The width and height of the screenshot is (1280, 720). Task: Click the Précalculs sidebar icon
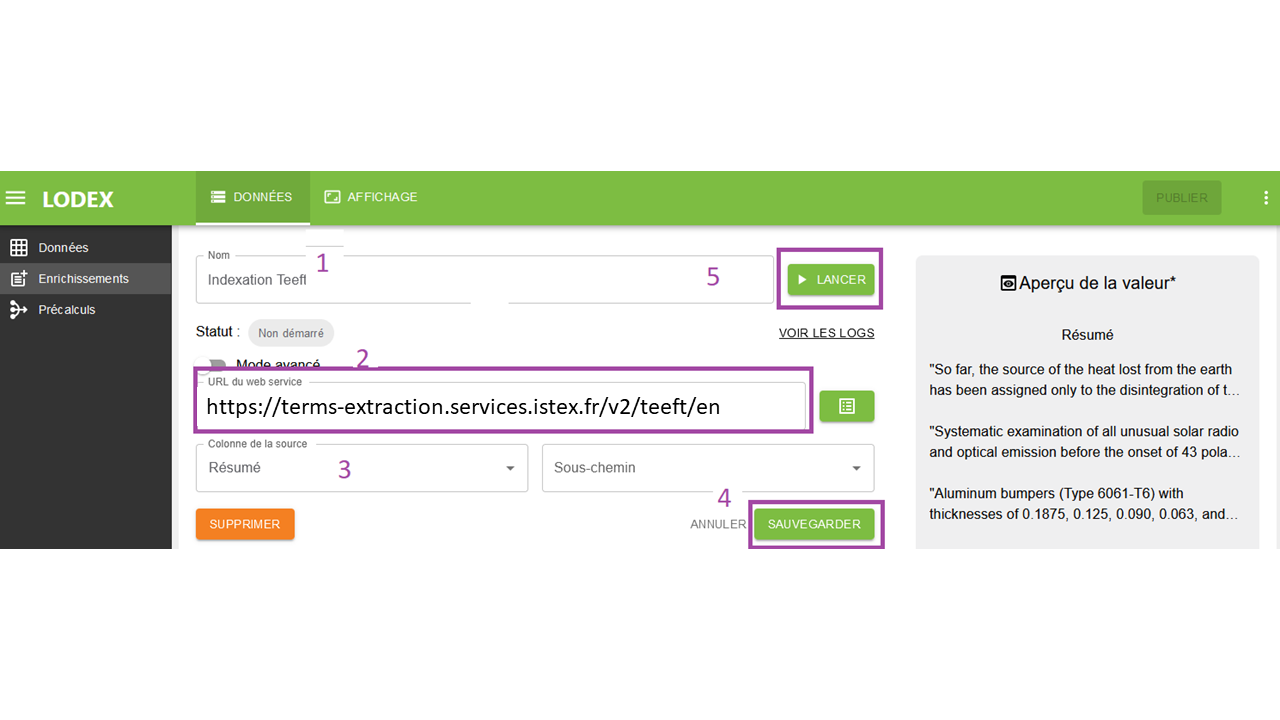point(18,310)
